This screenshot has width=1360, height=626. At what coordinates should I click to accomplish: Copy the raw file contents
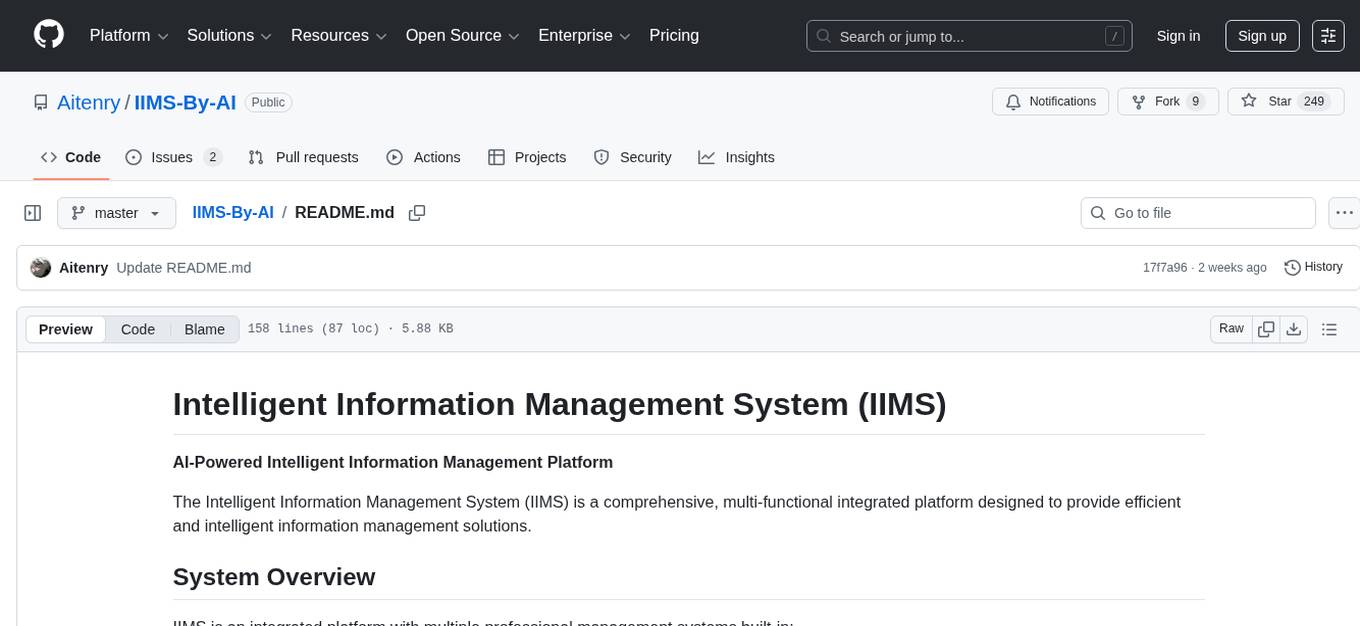pyautogui.click(x=1266, y=328)
